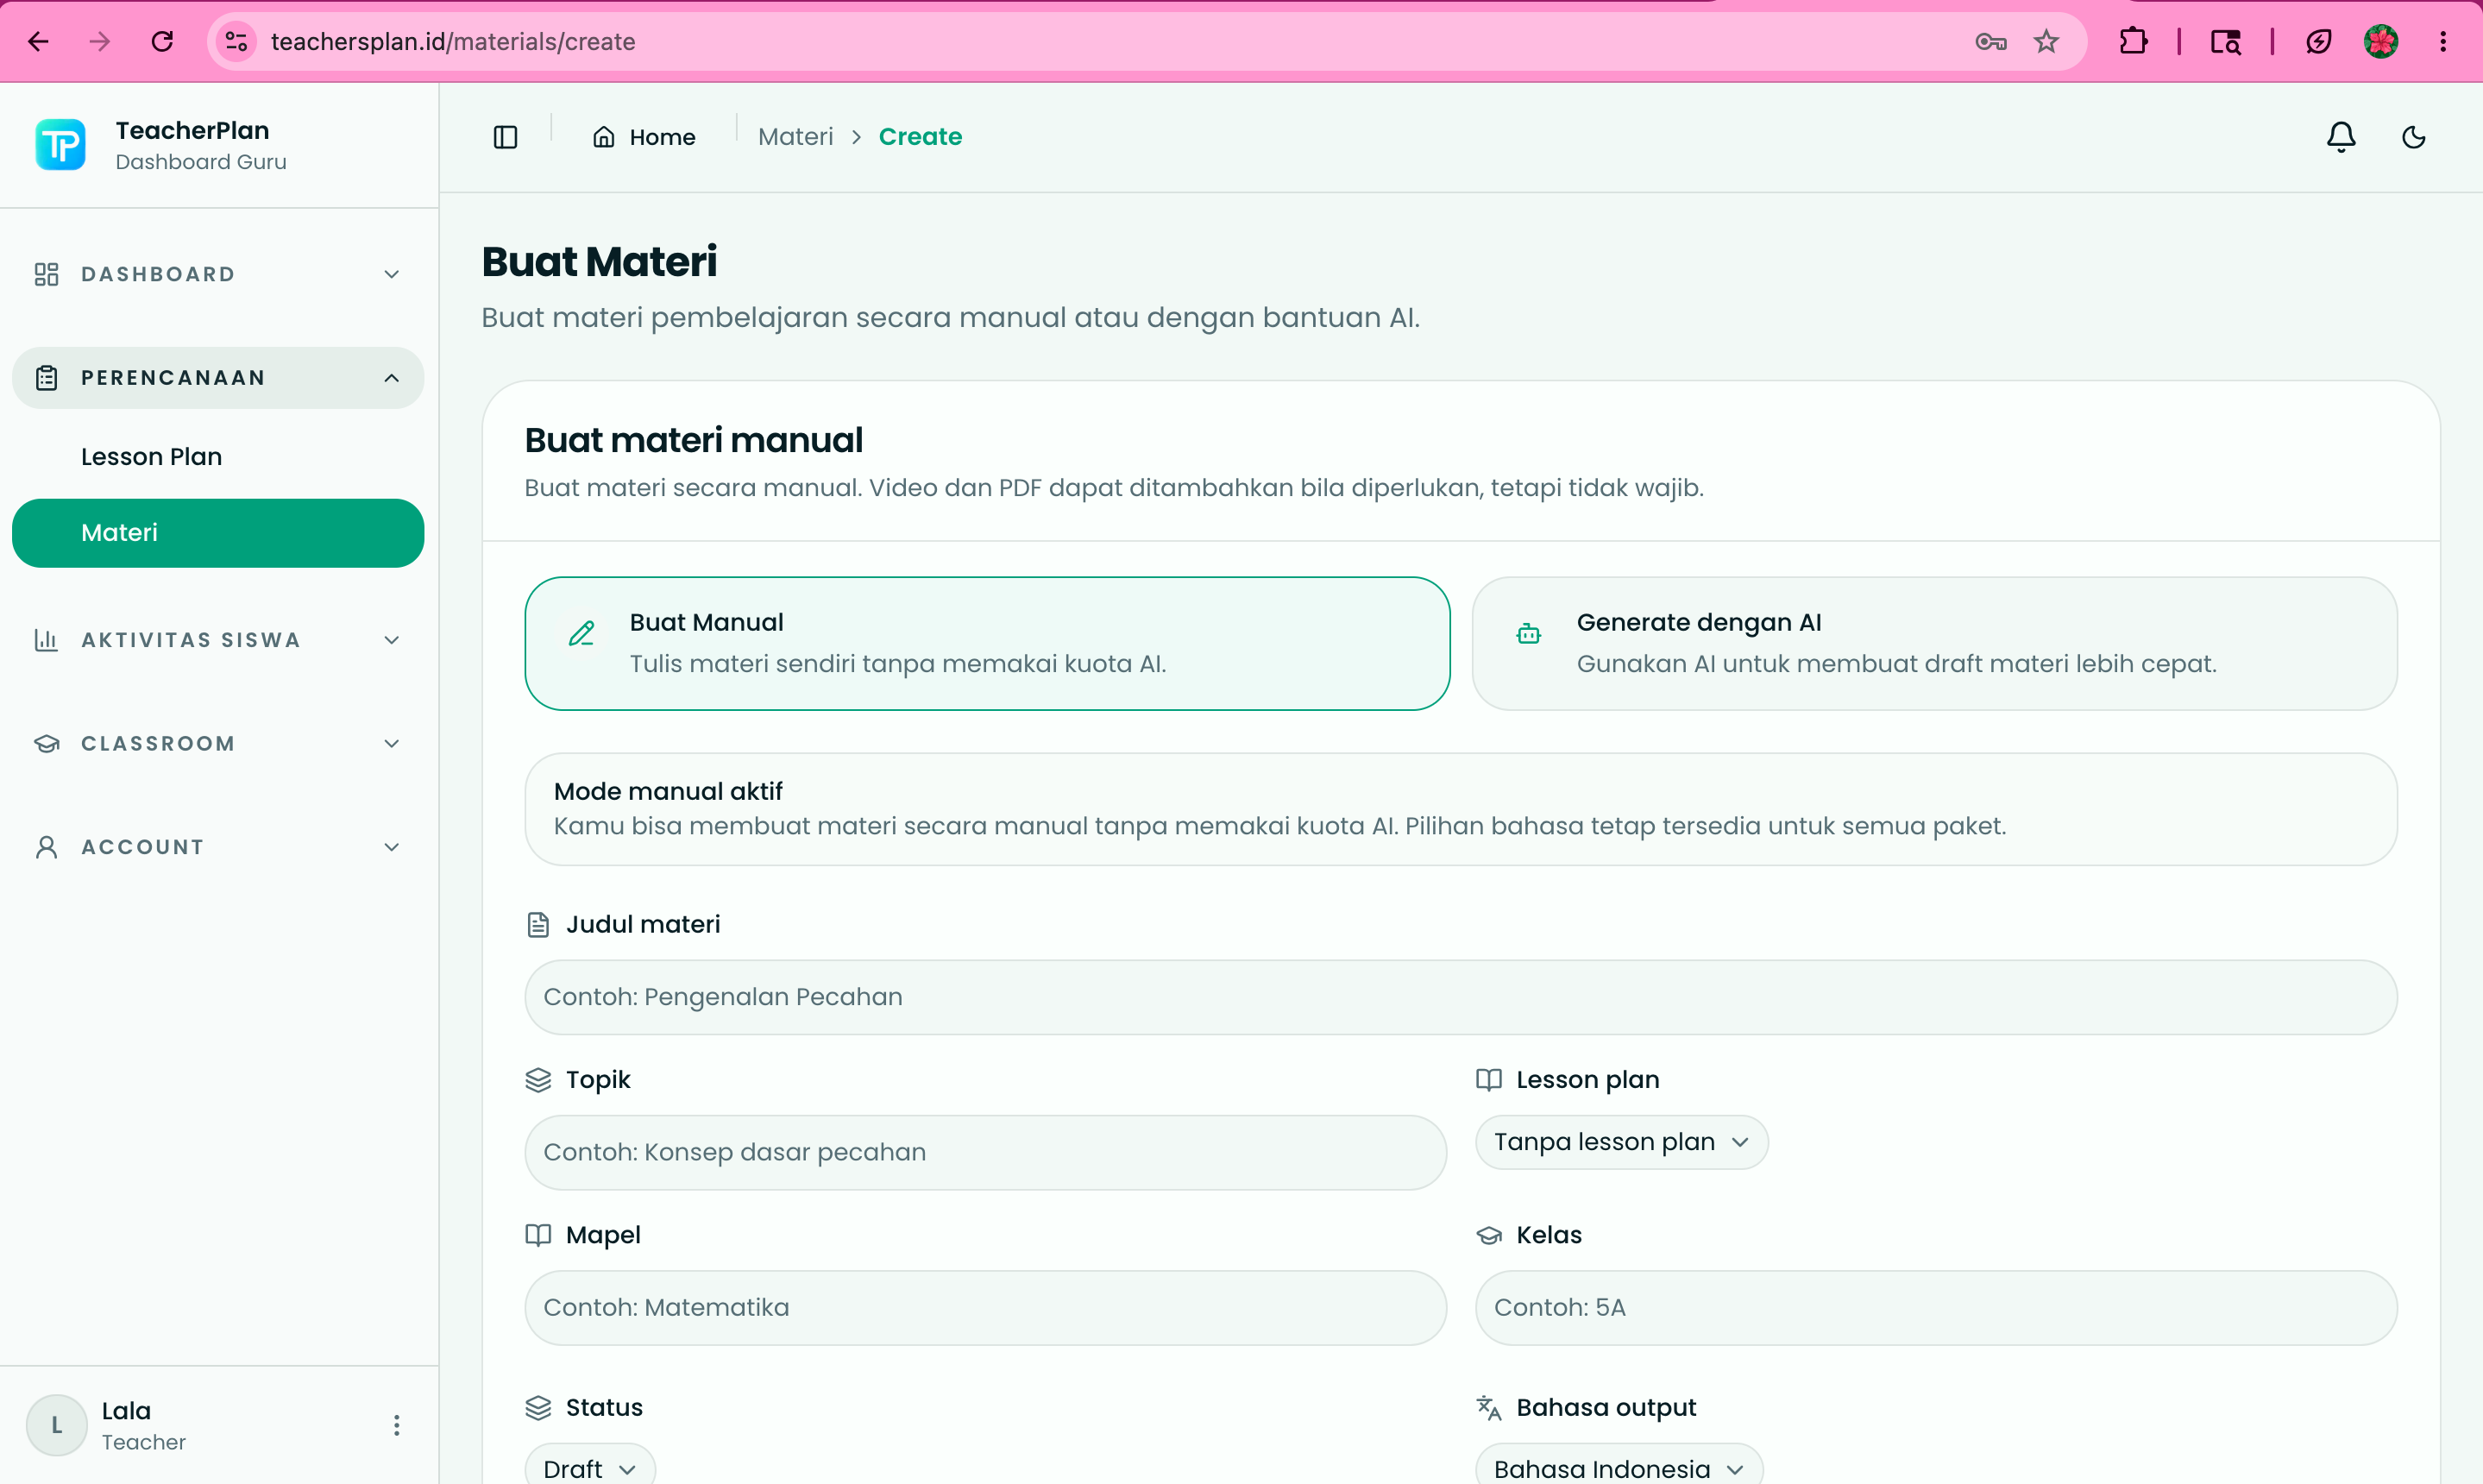Focus the Judul materi input field
This screenshot has width=2483, height=1484.
[x=1460, y=997]
